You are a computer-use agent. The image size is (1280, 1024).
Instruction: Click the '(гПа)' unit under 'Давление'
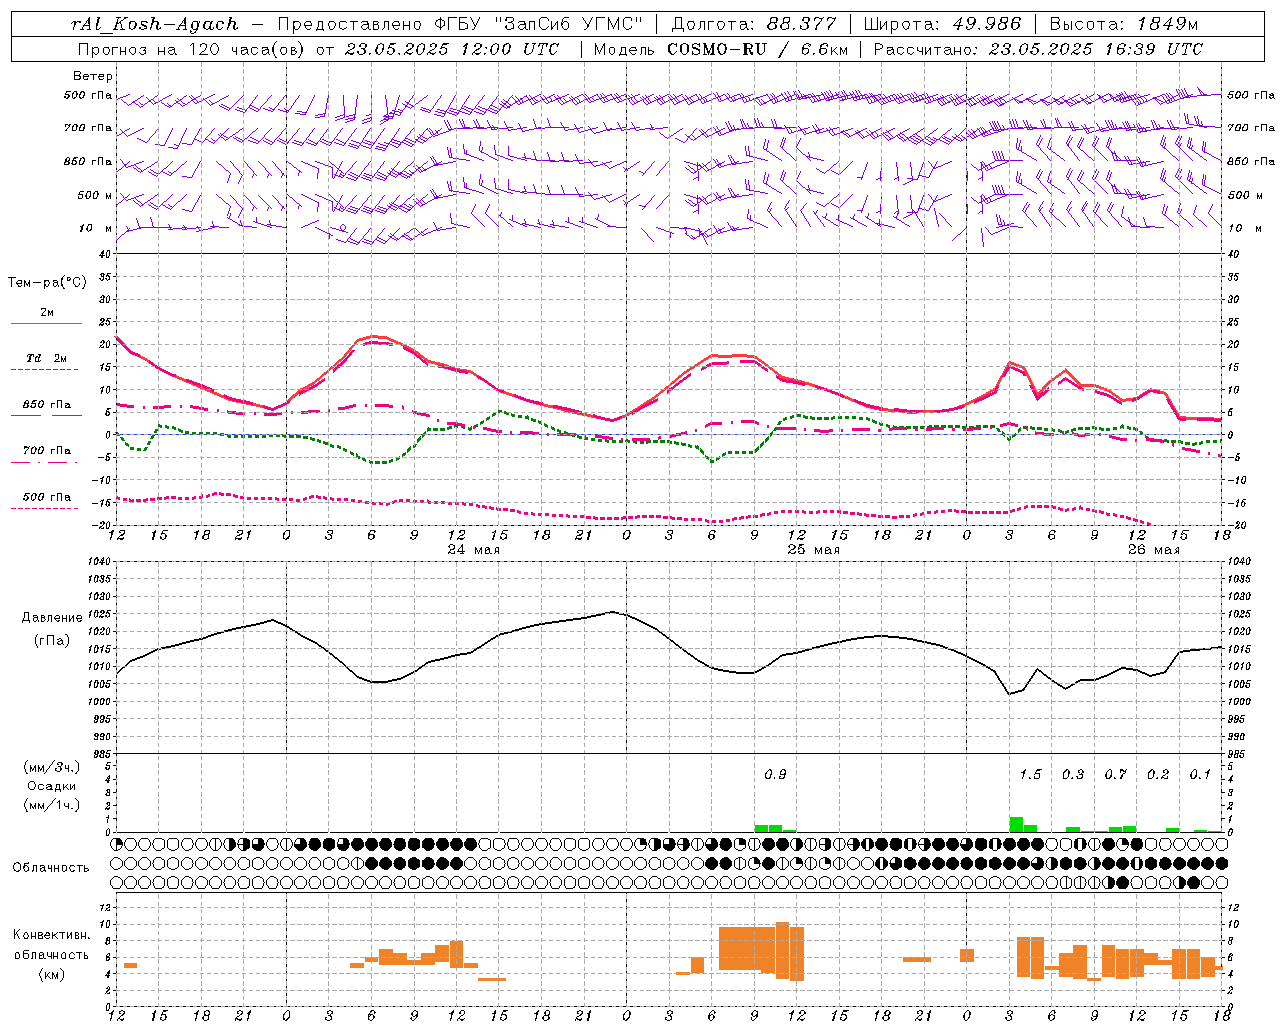coord(52,640)
